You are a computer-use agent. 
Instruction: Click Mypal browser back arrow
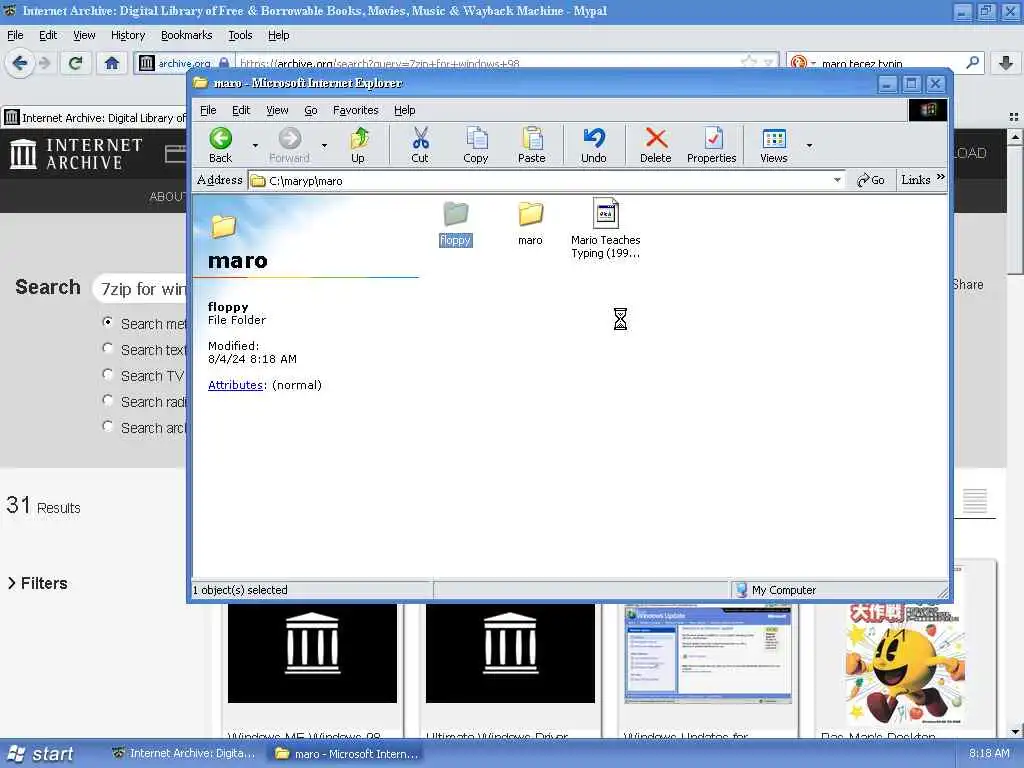[x=20, y=63]
